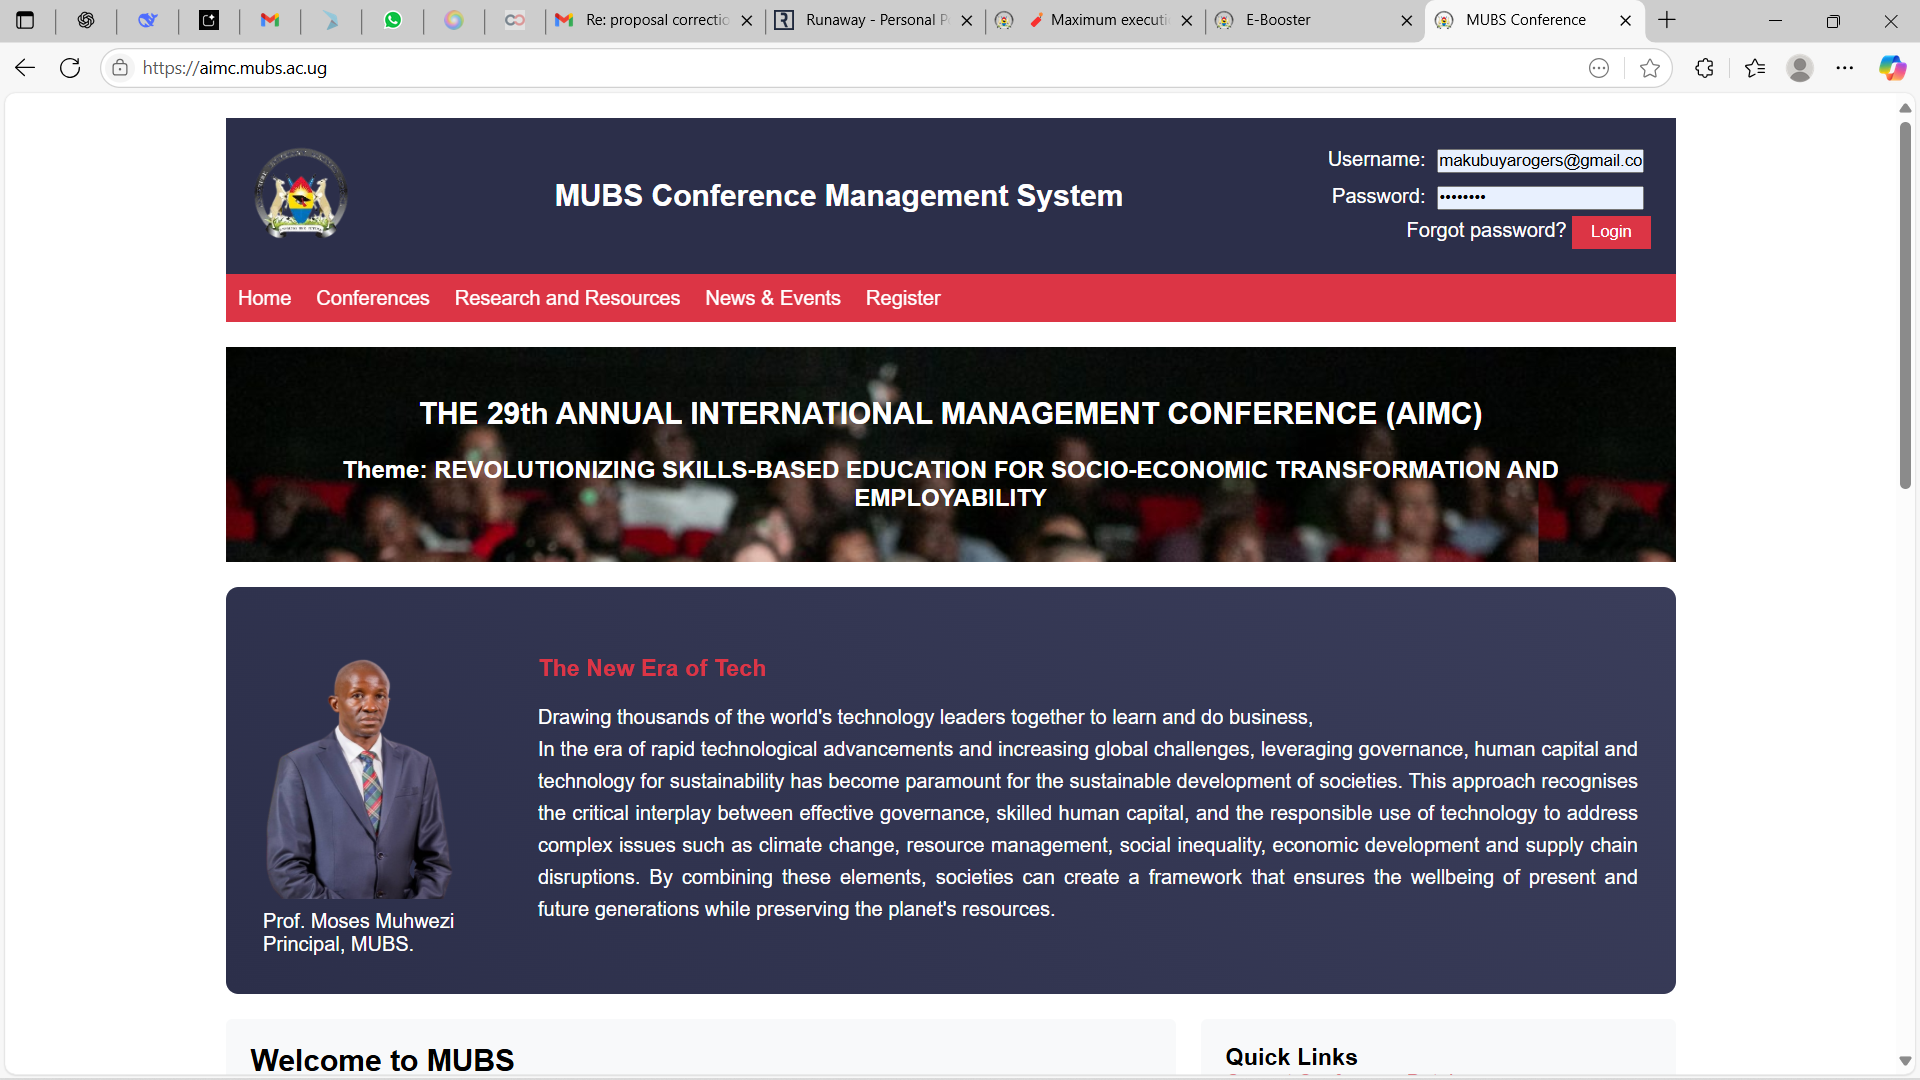Open the Home menu item

click(264, 298)
